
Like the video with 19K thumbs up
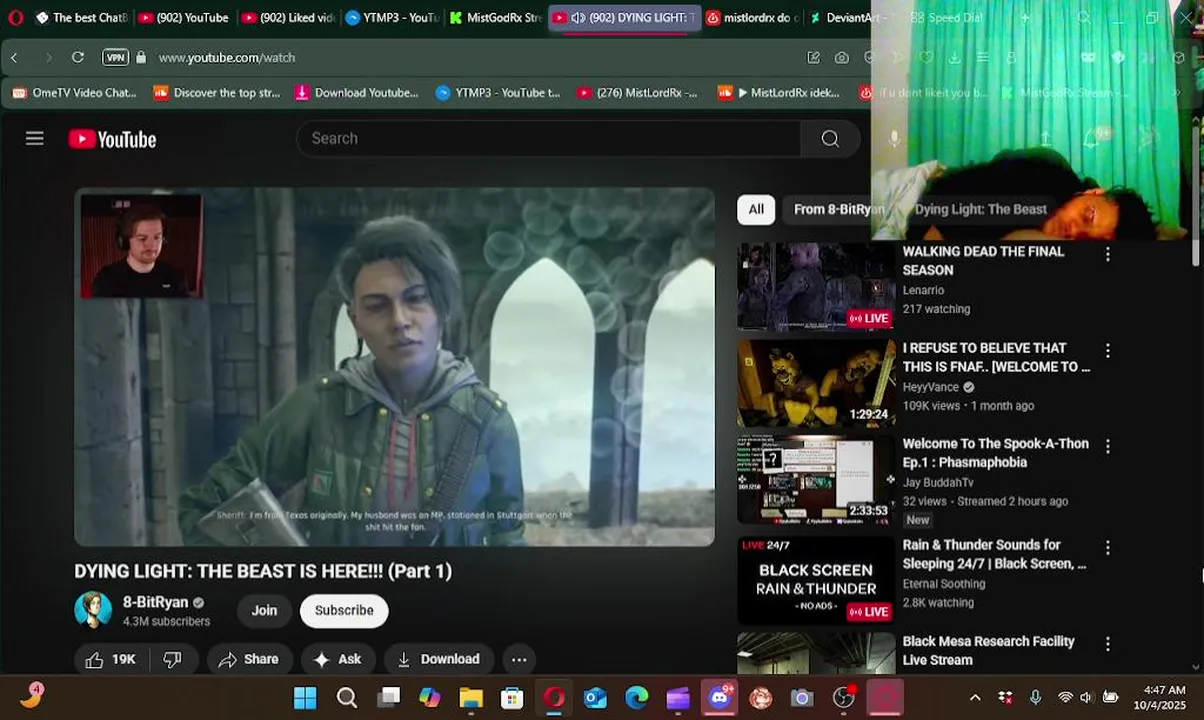click(111, 659)
